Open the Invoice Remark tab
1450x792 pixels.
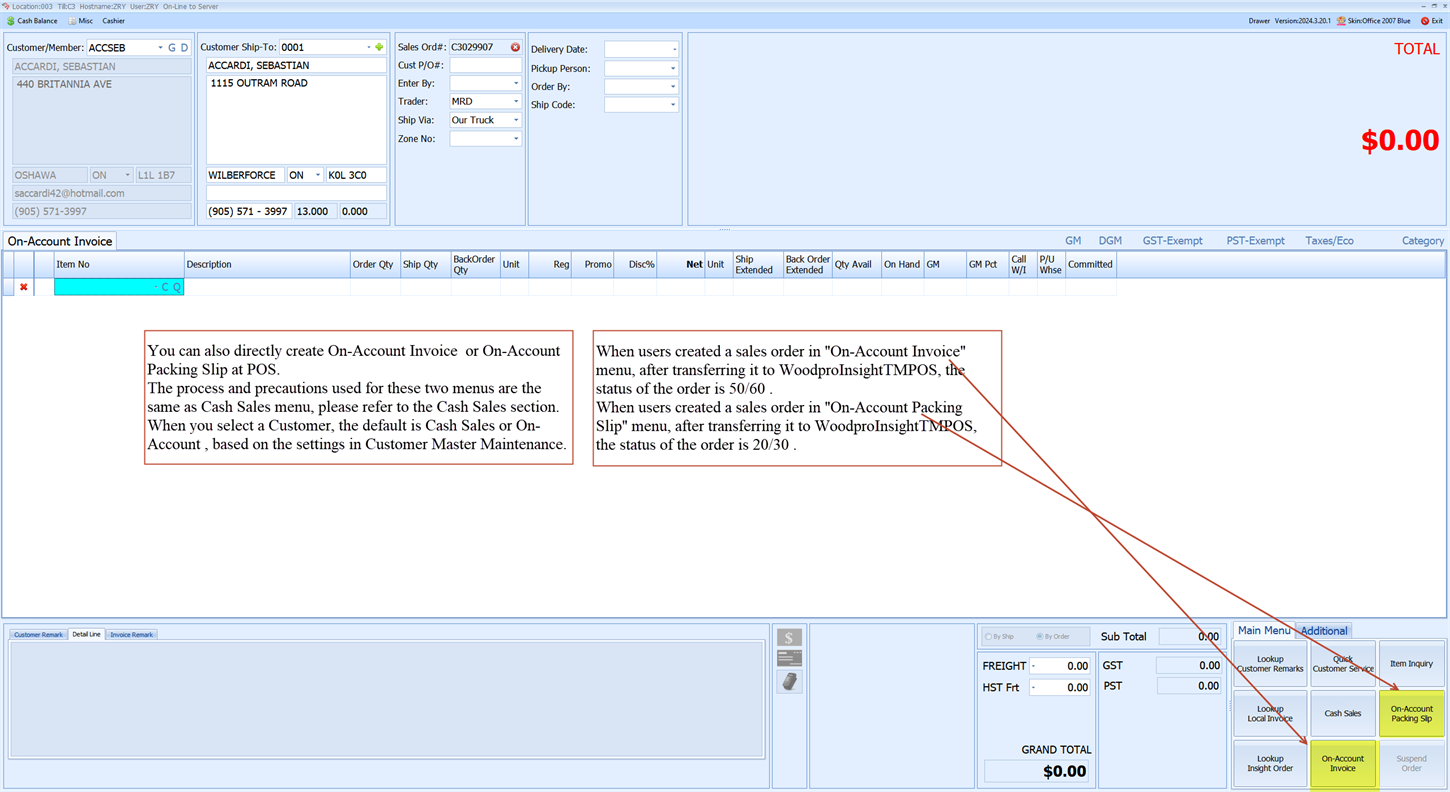click(x=130, y=634)
